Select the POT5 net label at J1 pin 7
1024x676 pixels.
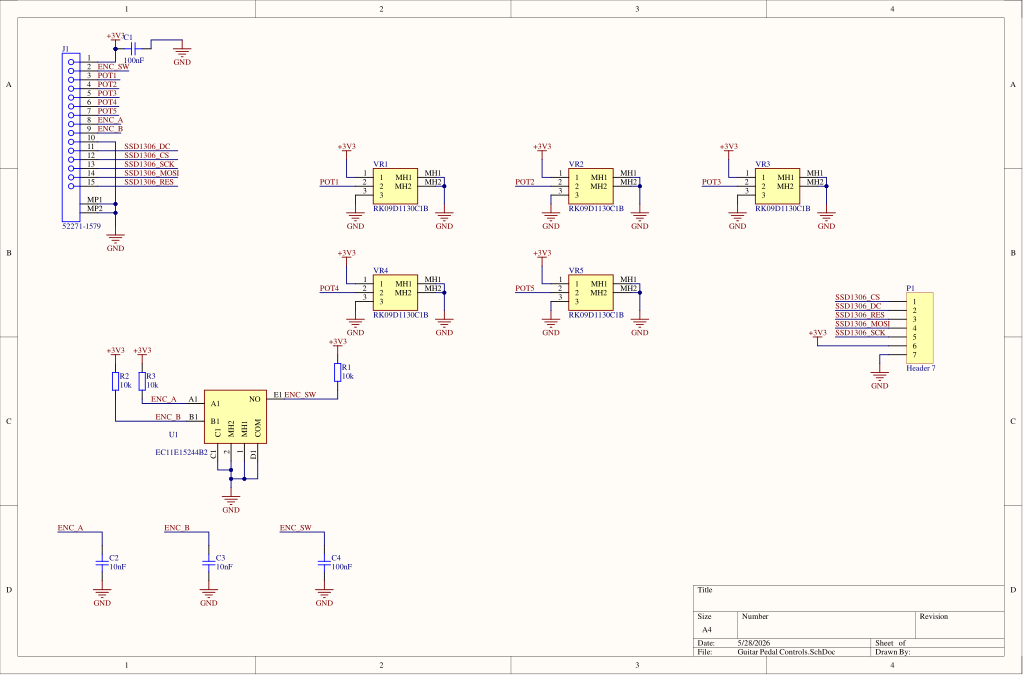point(107,111)
